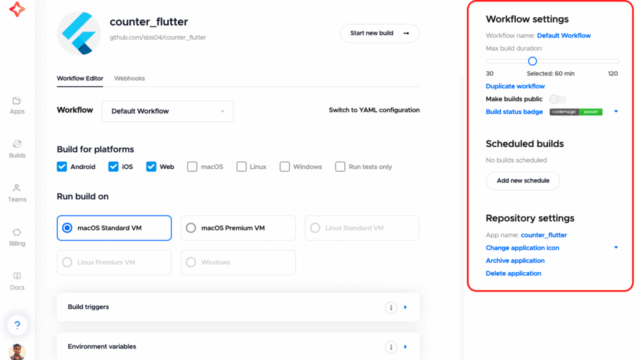Screen dimensions: 640x360
Task: Enable Run tests only checkbox
Action: pos(340,167)
